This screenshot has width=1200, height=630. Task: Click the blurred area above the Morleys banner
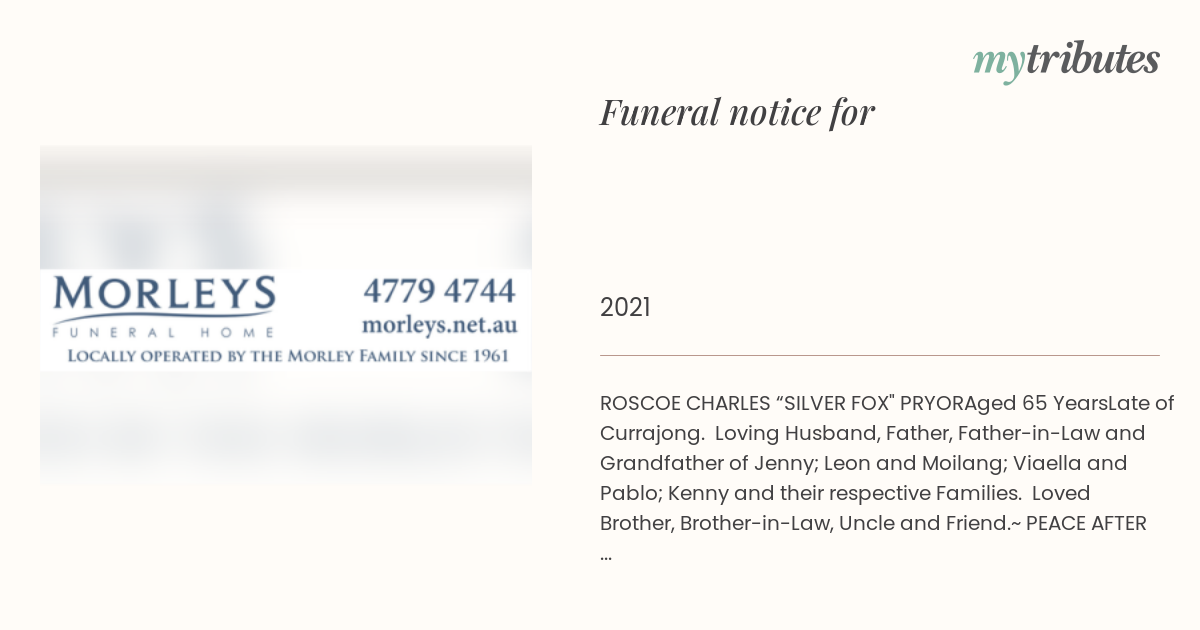tap(286, 208)
